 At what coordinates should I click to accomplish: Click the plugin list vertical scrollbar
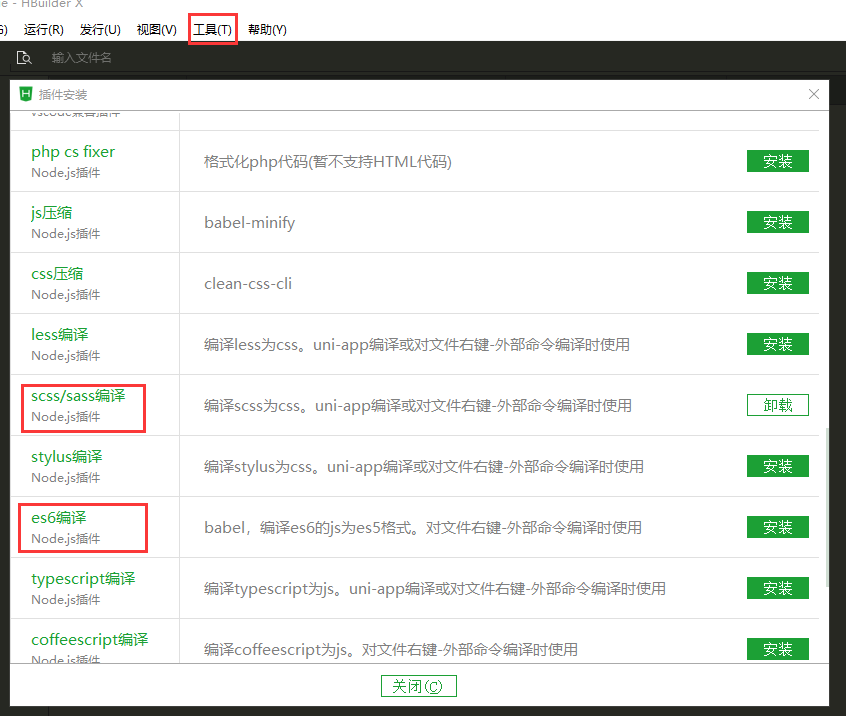[827, 507]
